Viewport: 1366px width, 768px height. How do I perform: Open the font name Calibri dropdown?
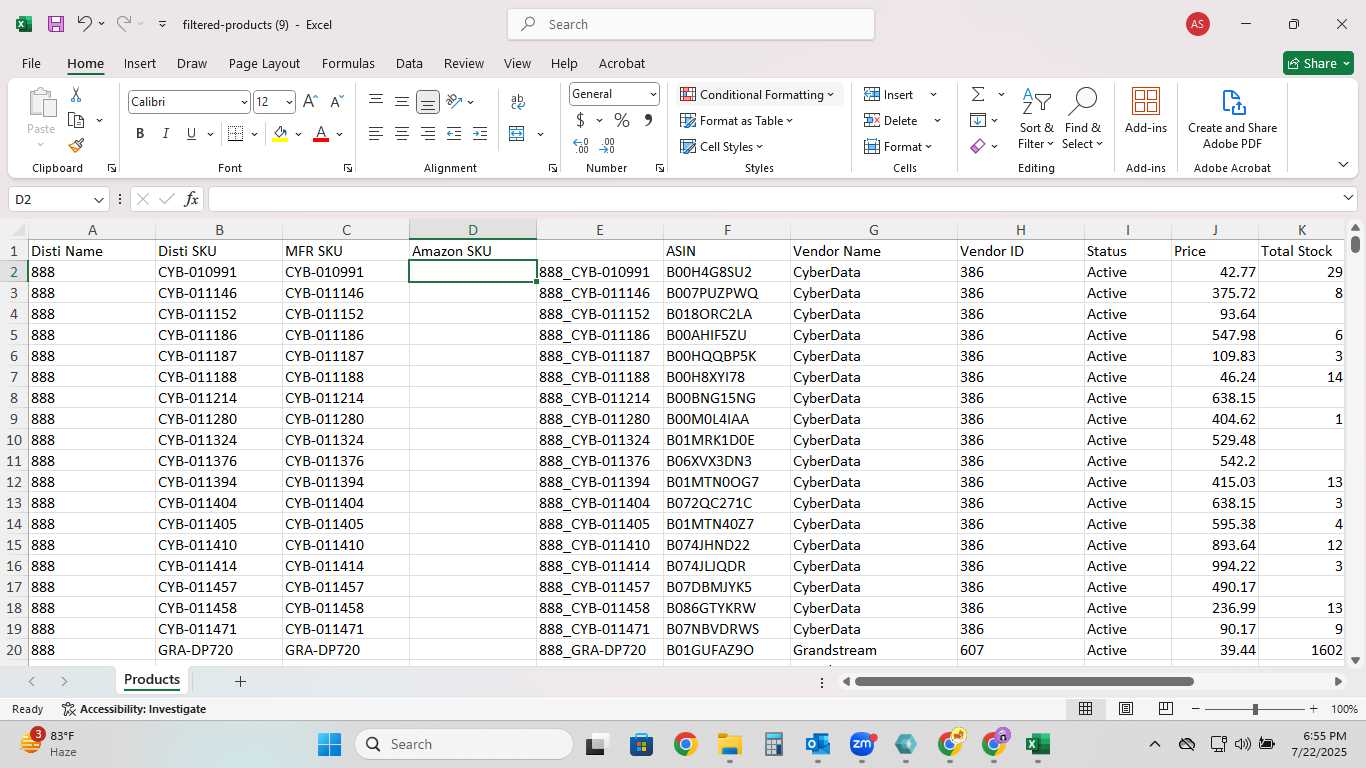244,102
